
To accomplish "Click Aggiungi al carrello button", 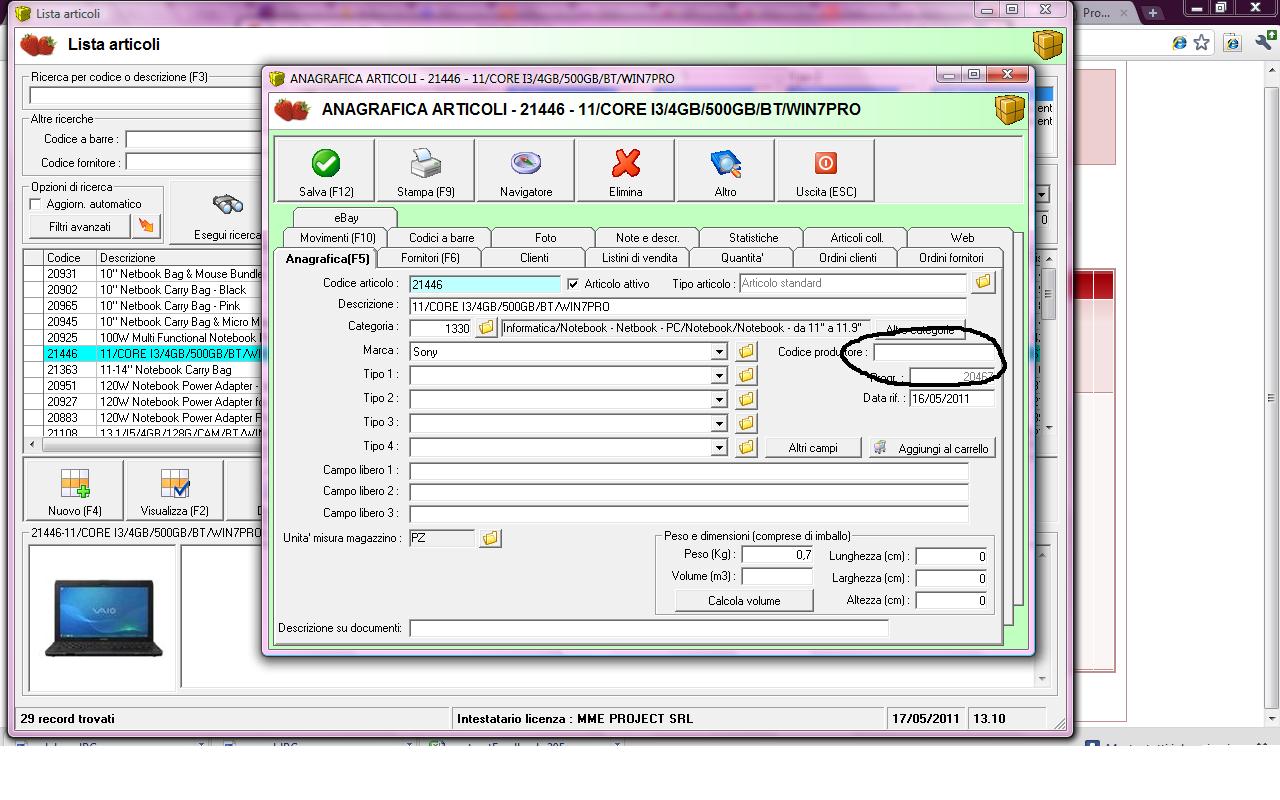I will coord(932,448).
